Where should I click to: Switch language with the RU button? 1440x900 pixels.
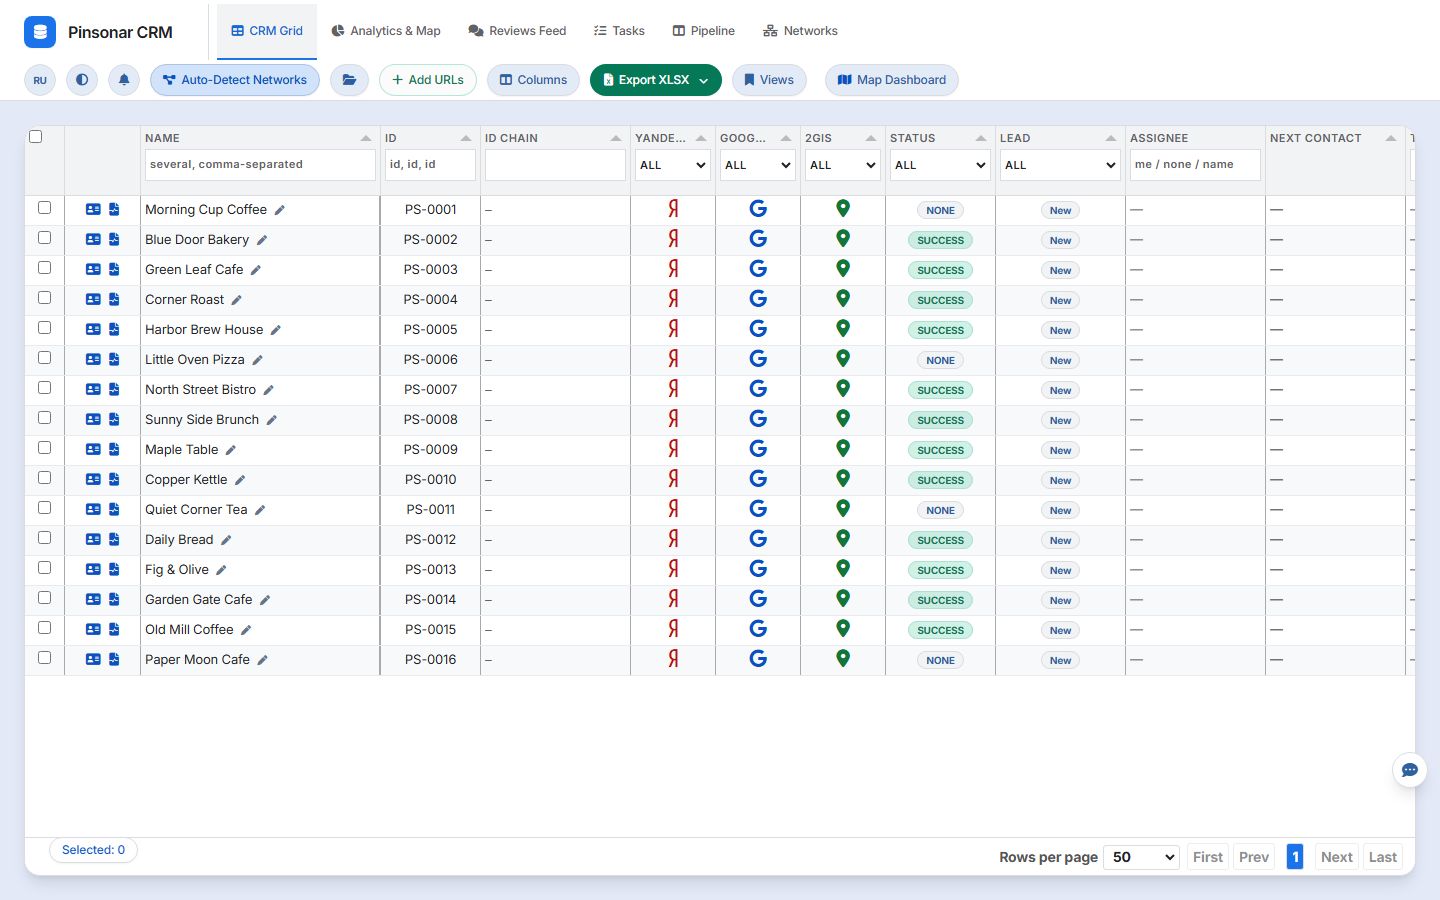[x=40, y=80]
